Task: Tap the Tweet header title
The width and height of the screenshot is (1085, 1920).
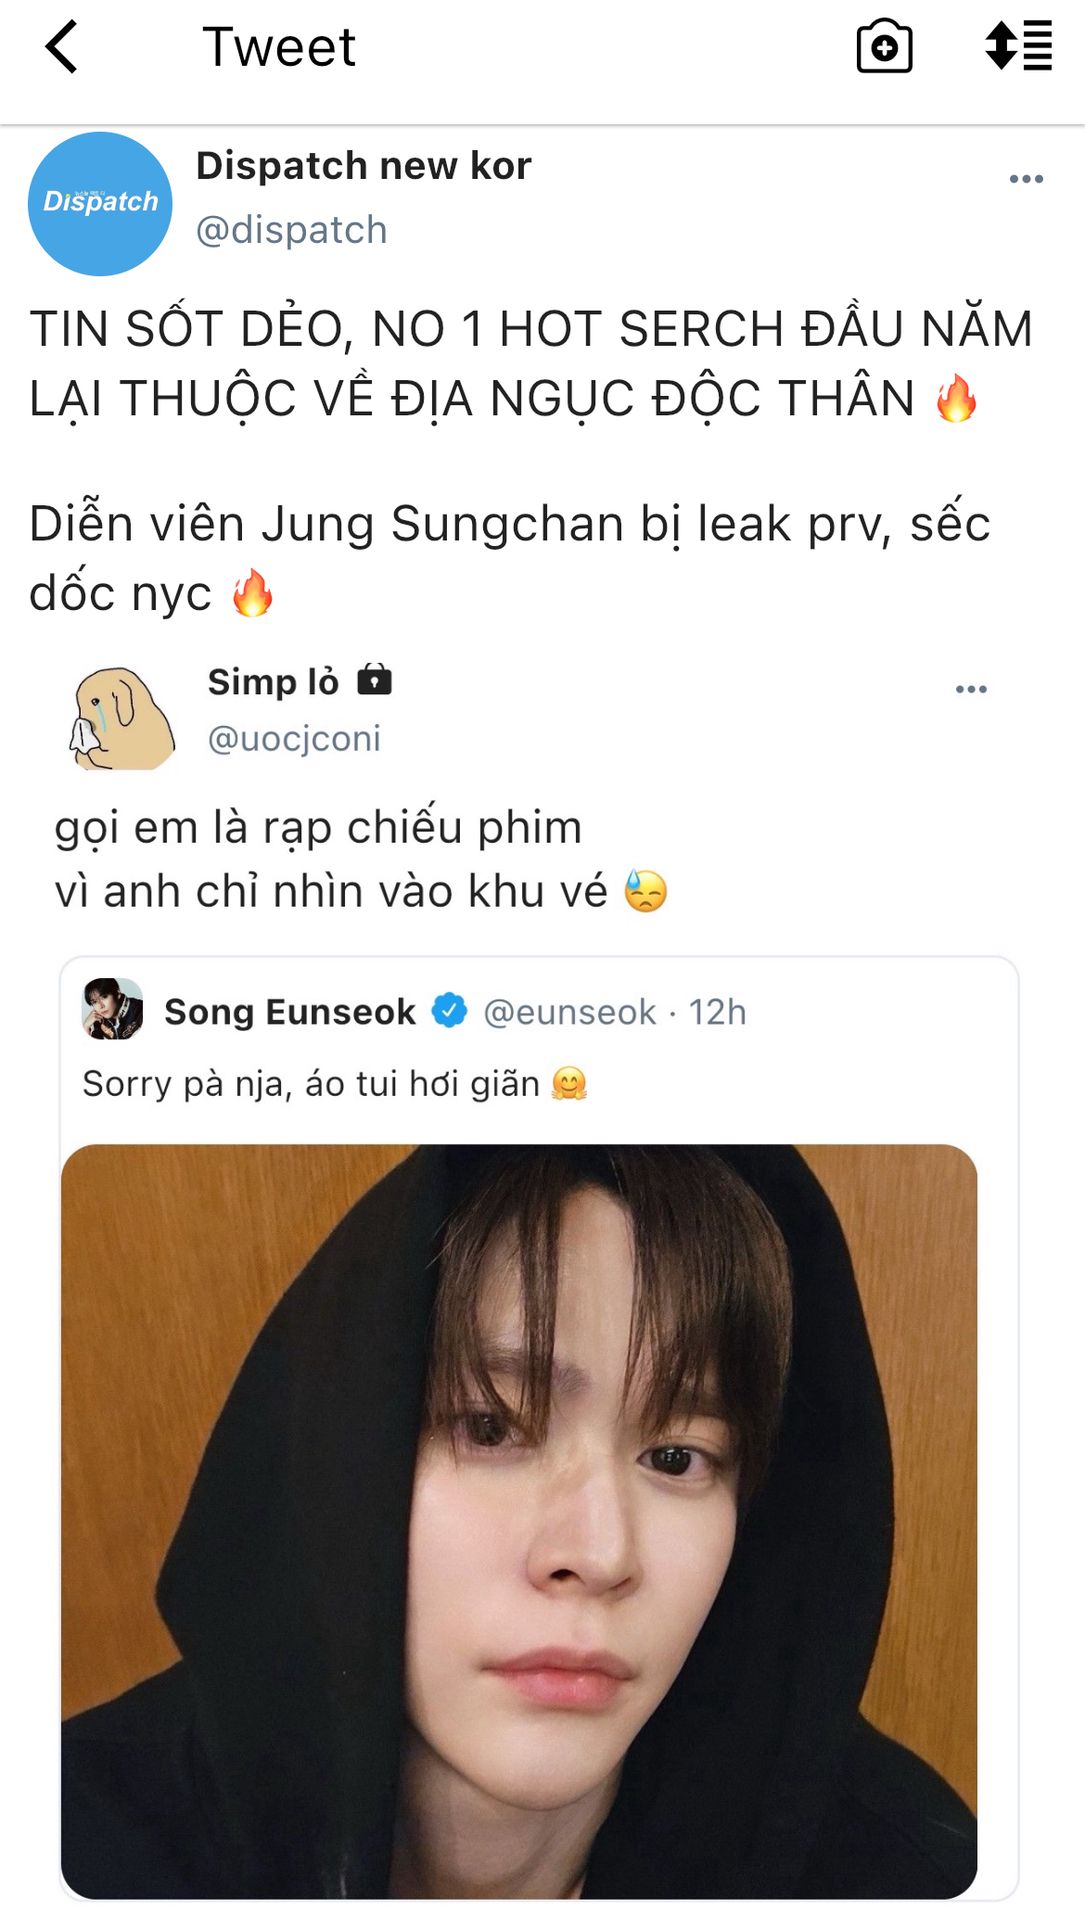Action: click(279, 47)
